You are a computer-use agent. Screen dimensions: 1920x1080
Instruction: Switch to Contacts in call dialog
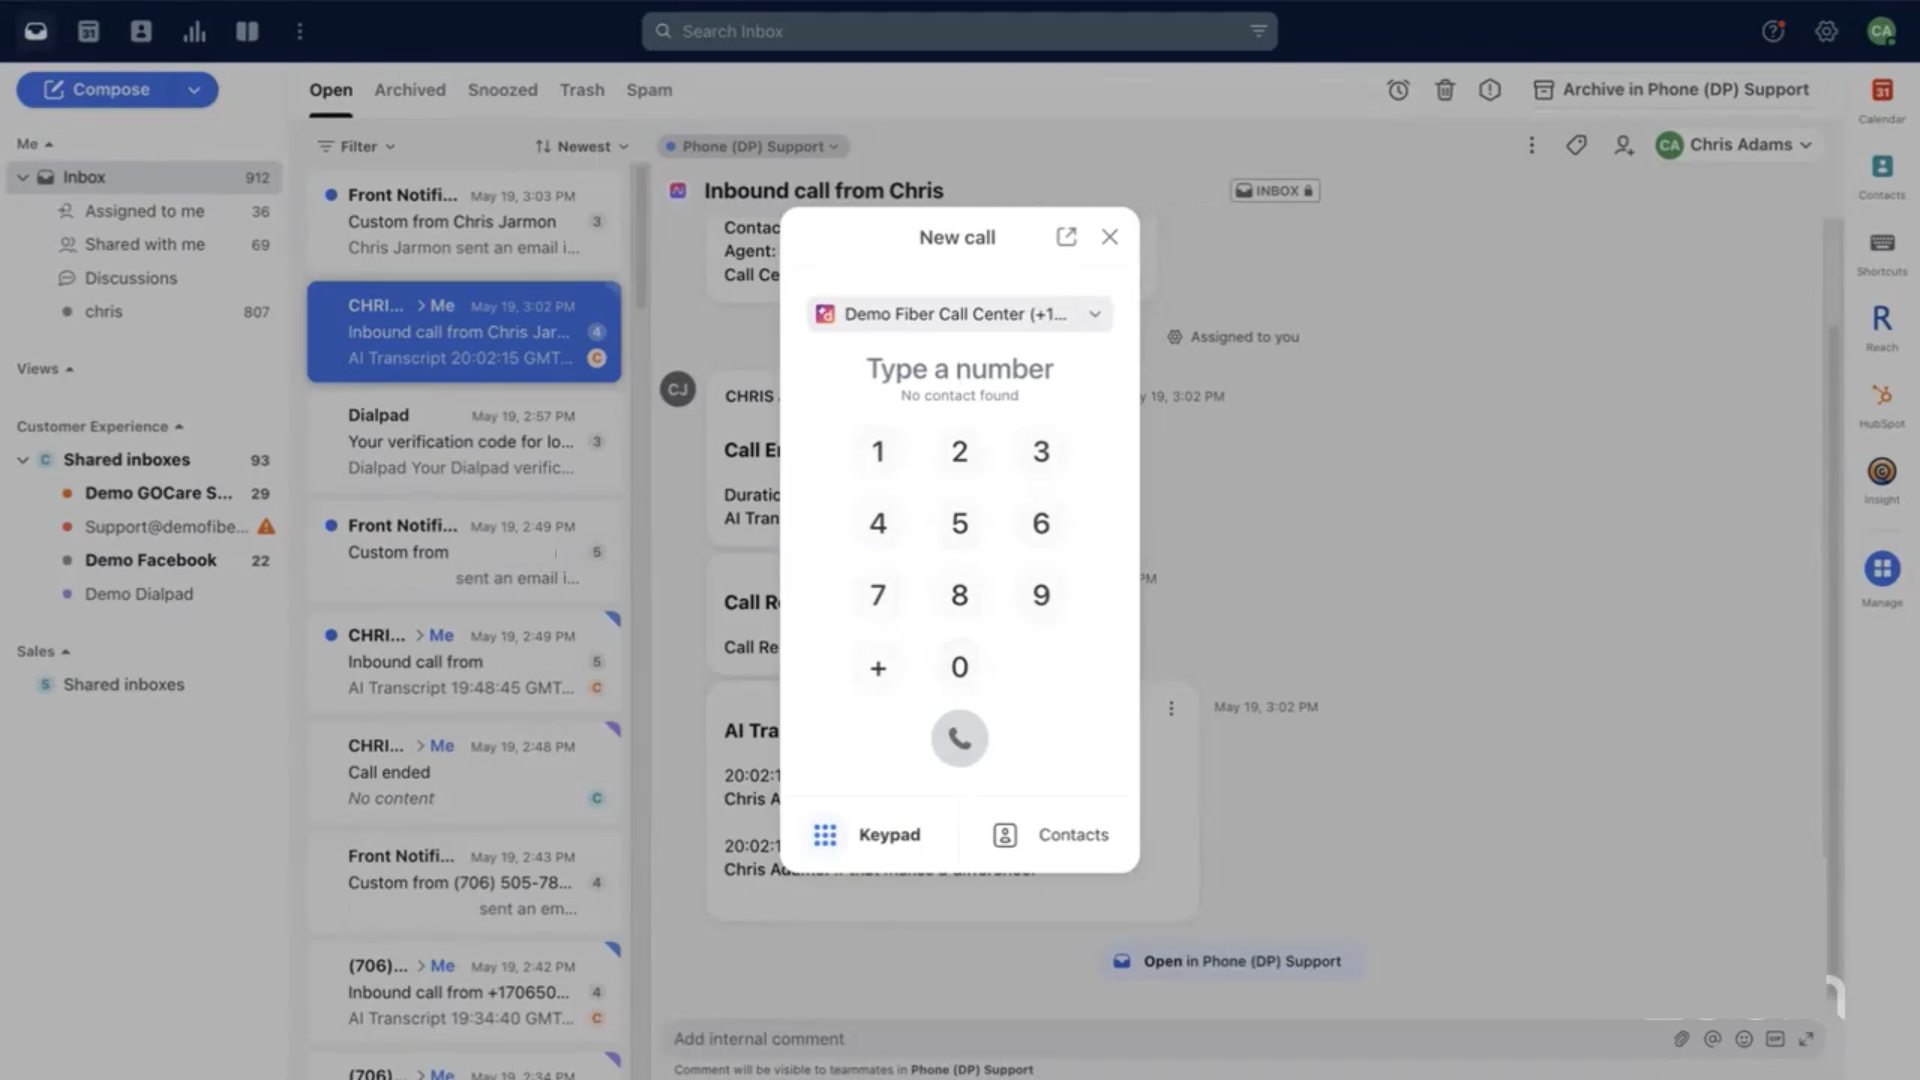(x=1050, y=835)
